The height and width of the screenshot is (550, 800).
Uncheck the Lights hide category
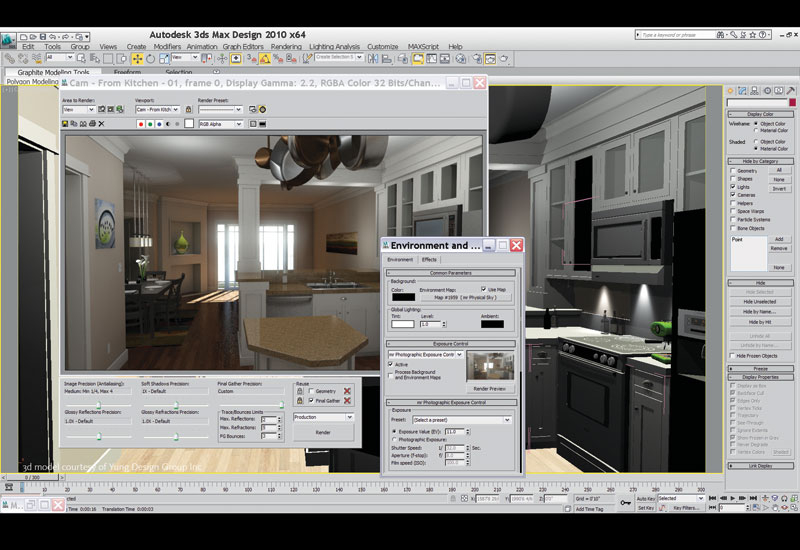(x=733, y=187)
